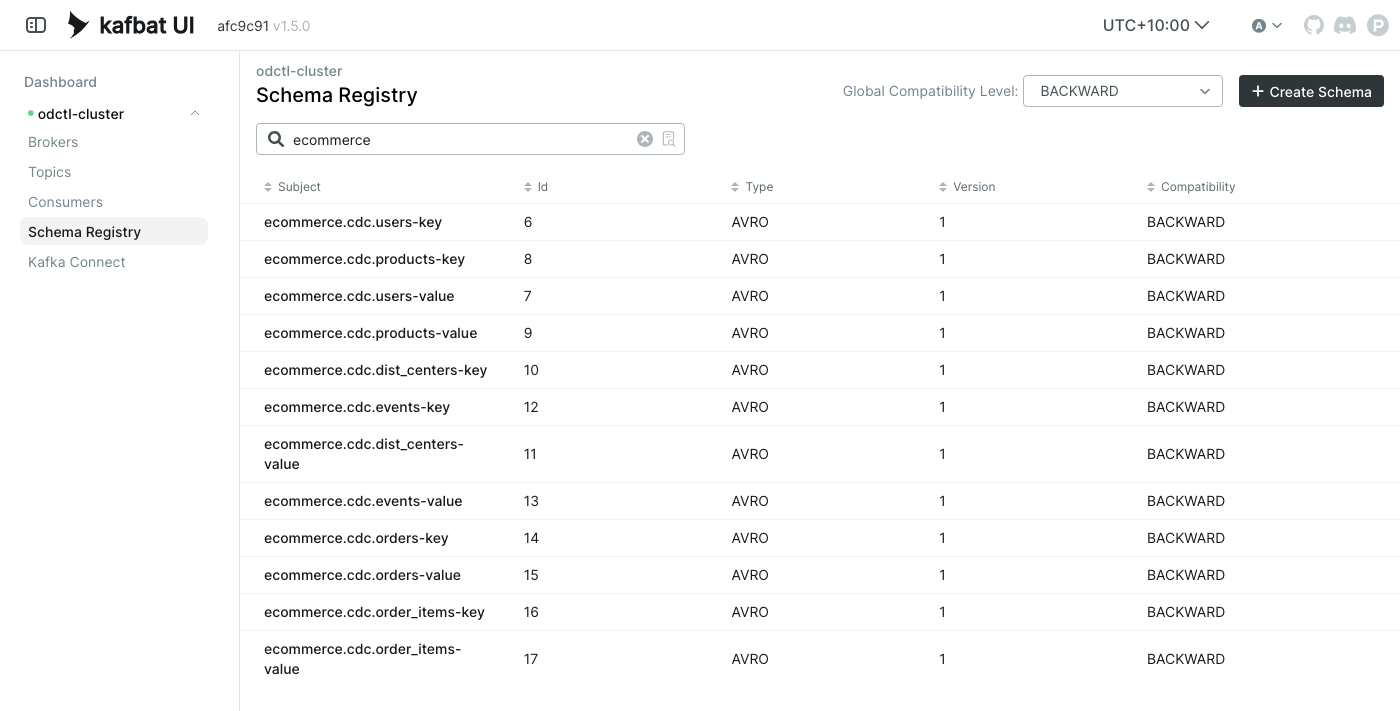1400x711 pixels.
Task: Click version 1 in products-value row
Action: tap(942, 333)
